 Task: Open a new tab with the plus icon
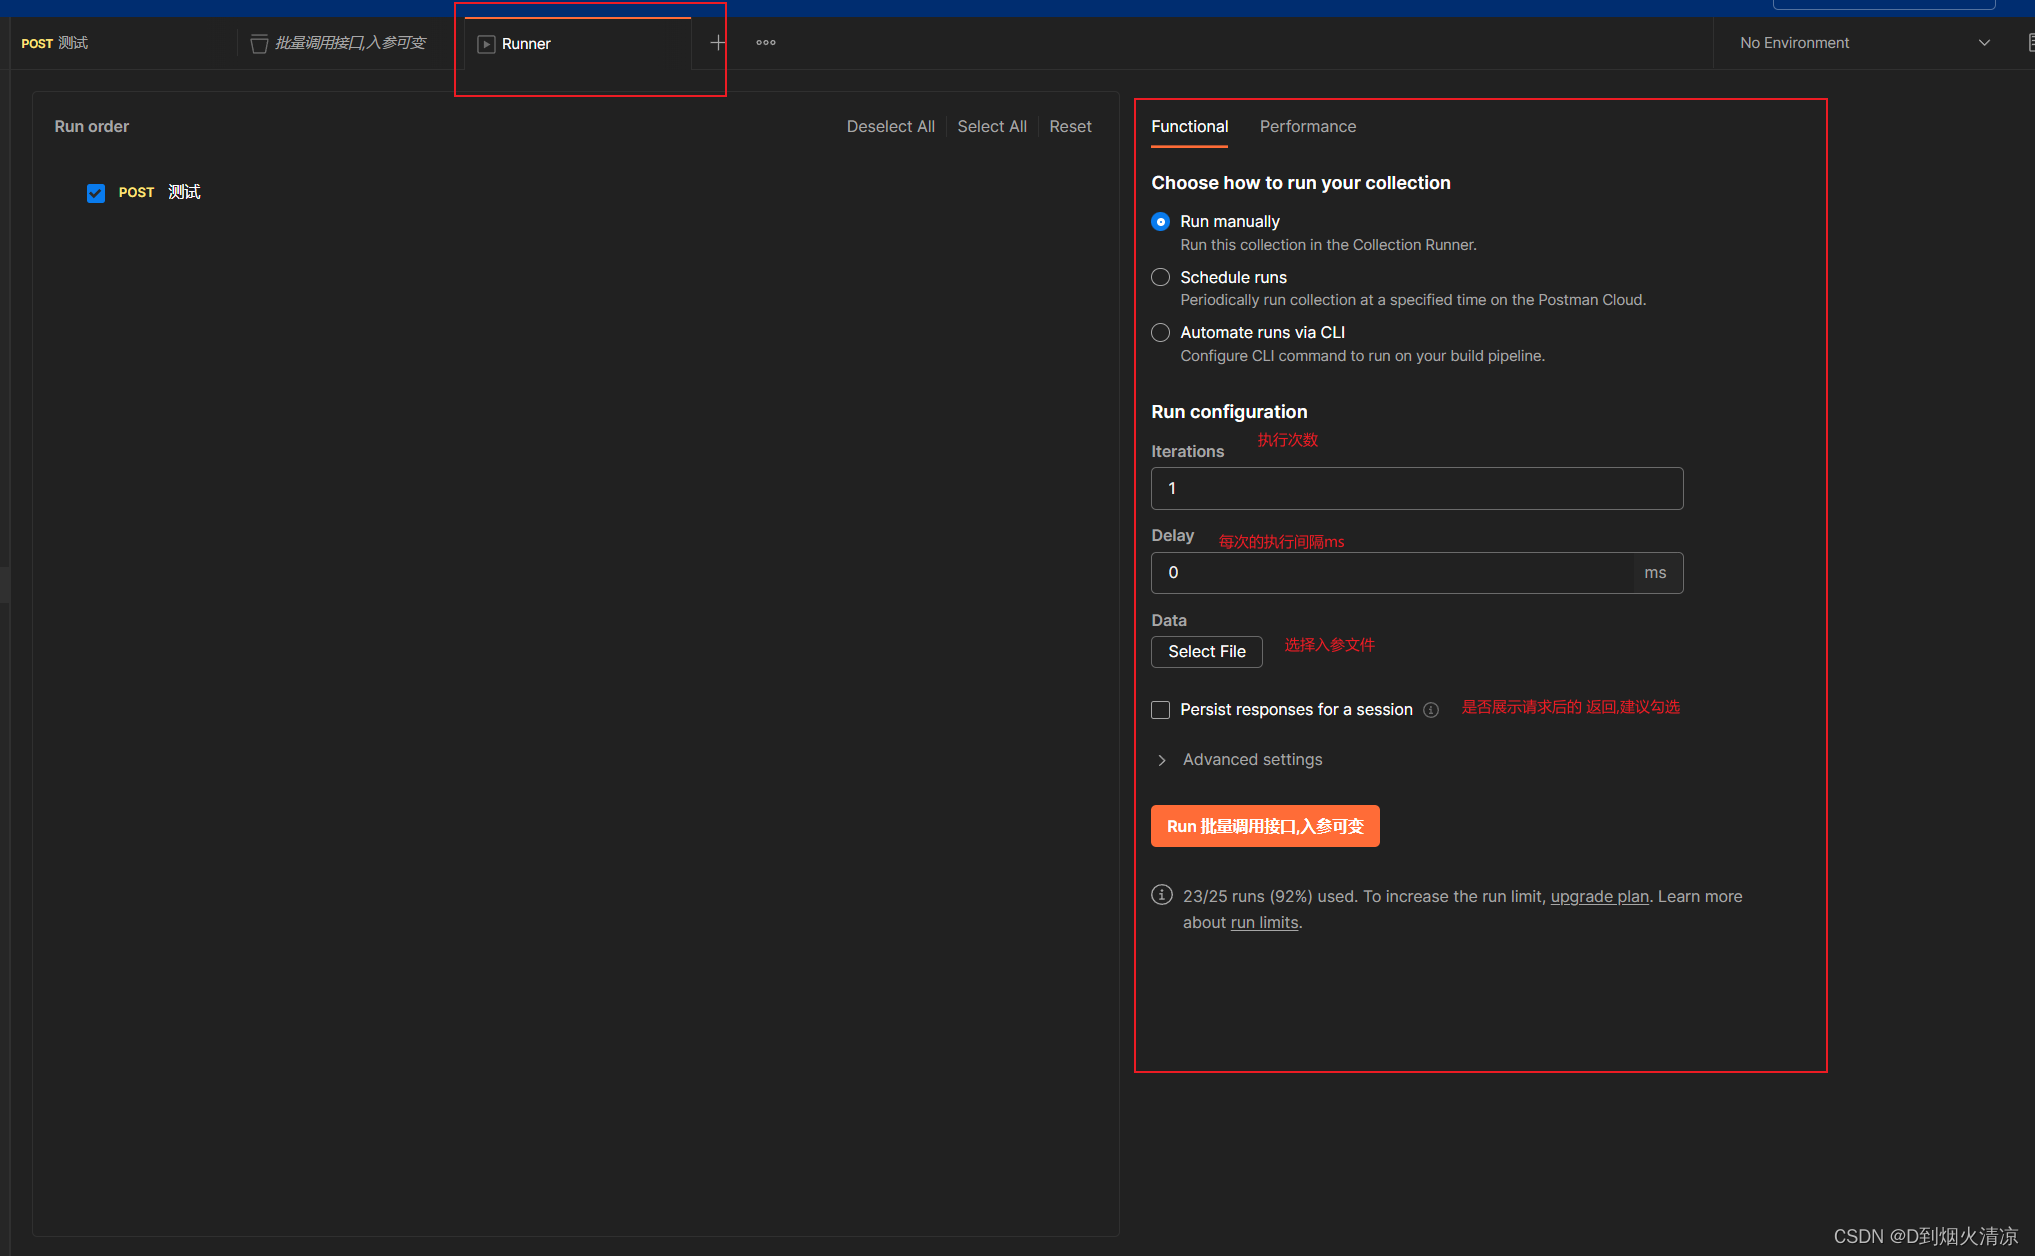click(x=717, y=43)
